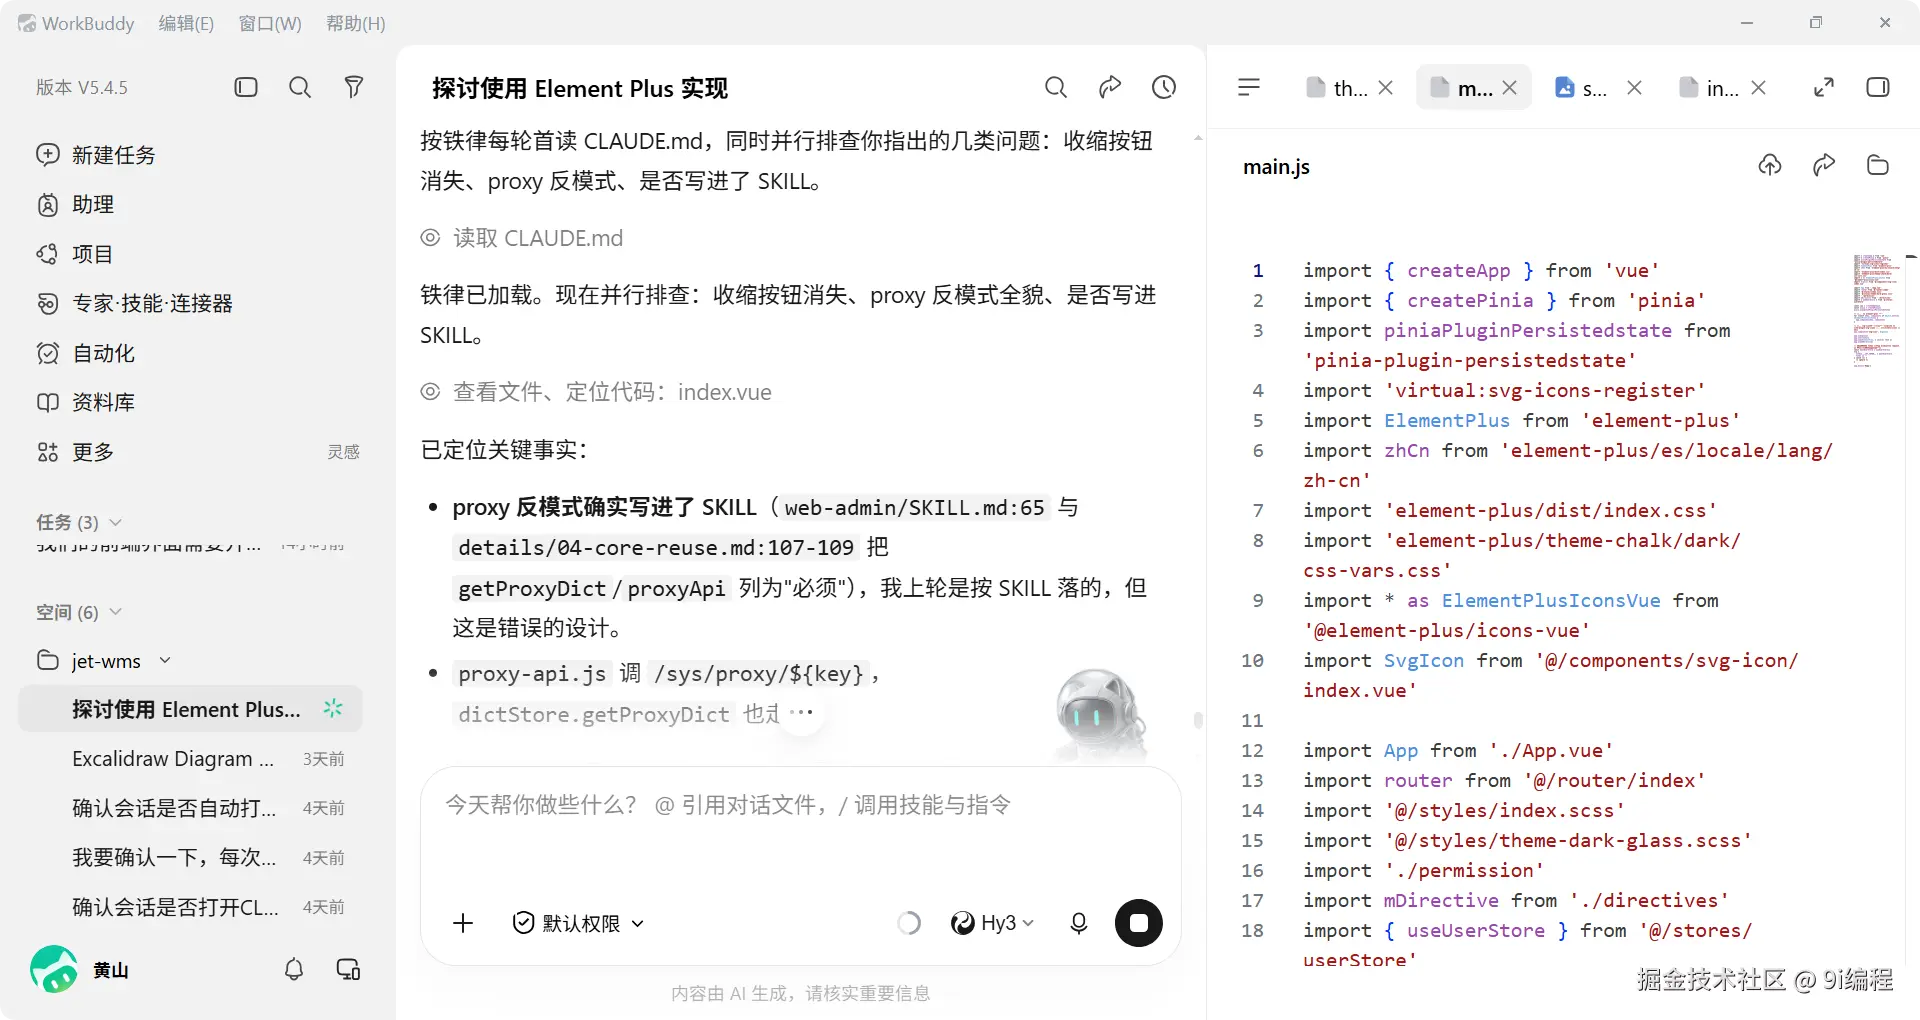
Task: Open the 自动化 automation section
Action: click(86, 353)
